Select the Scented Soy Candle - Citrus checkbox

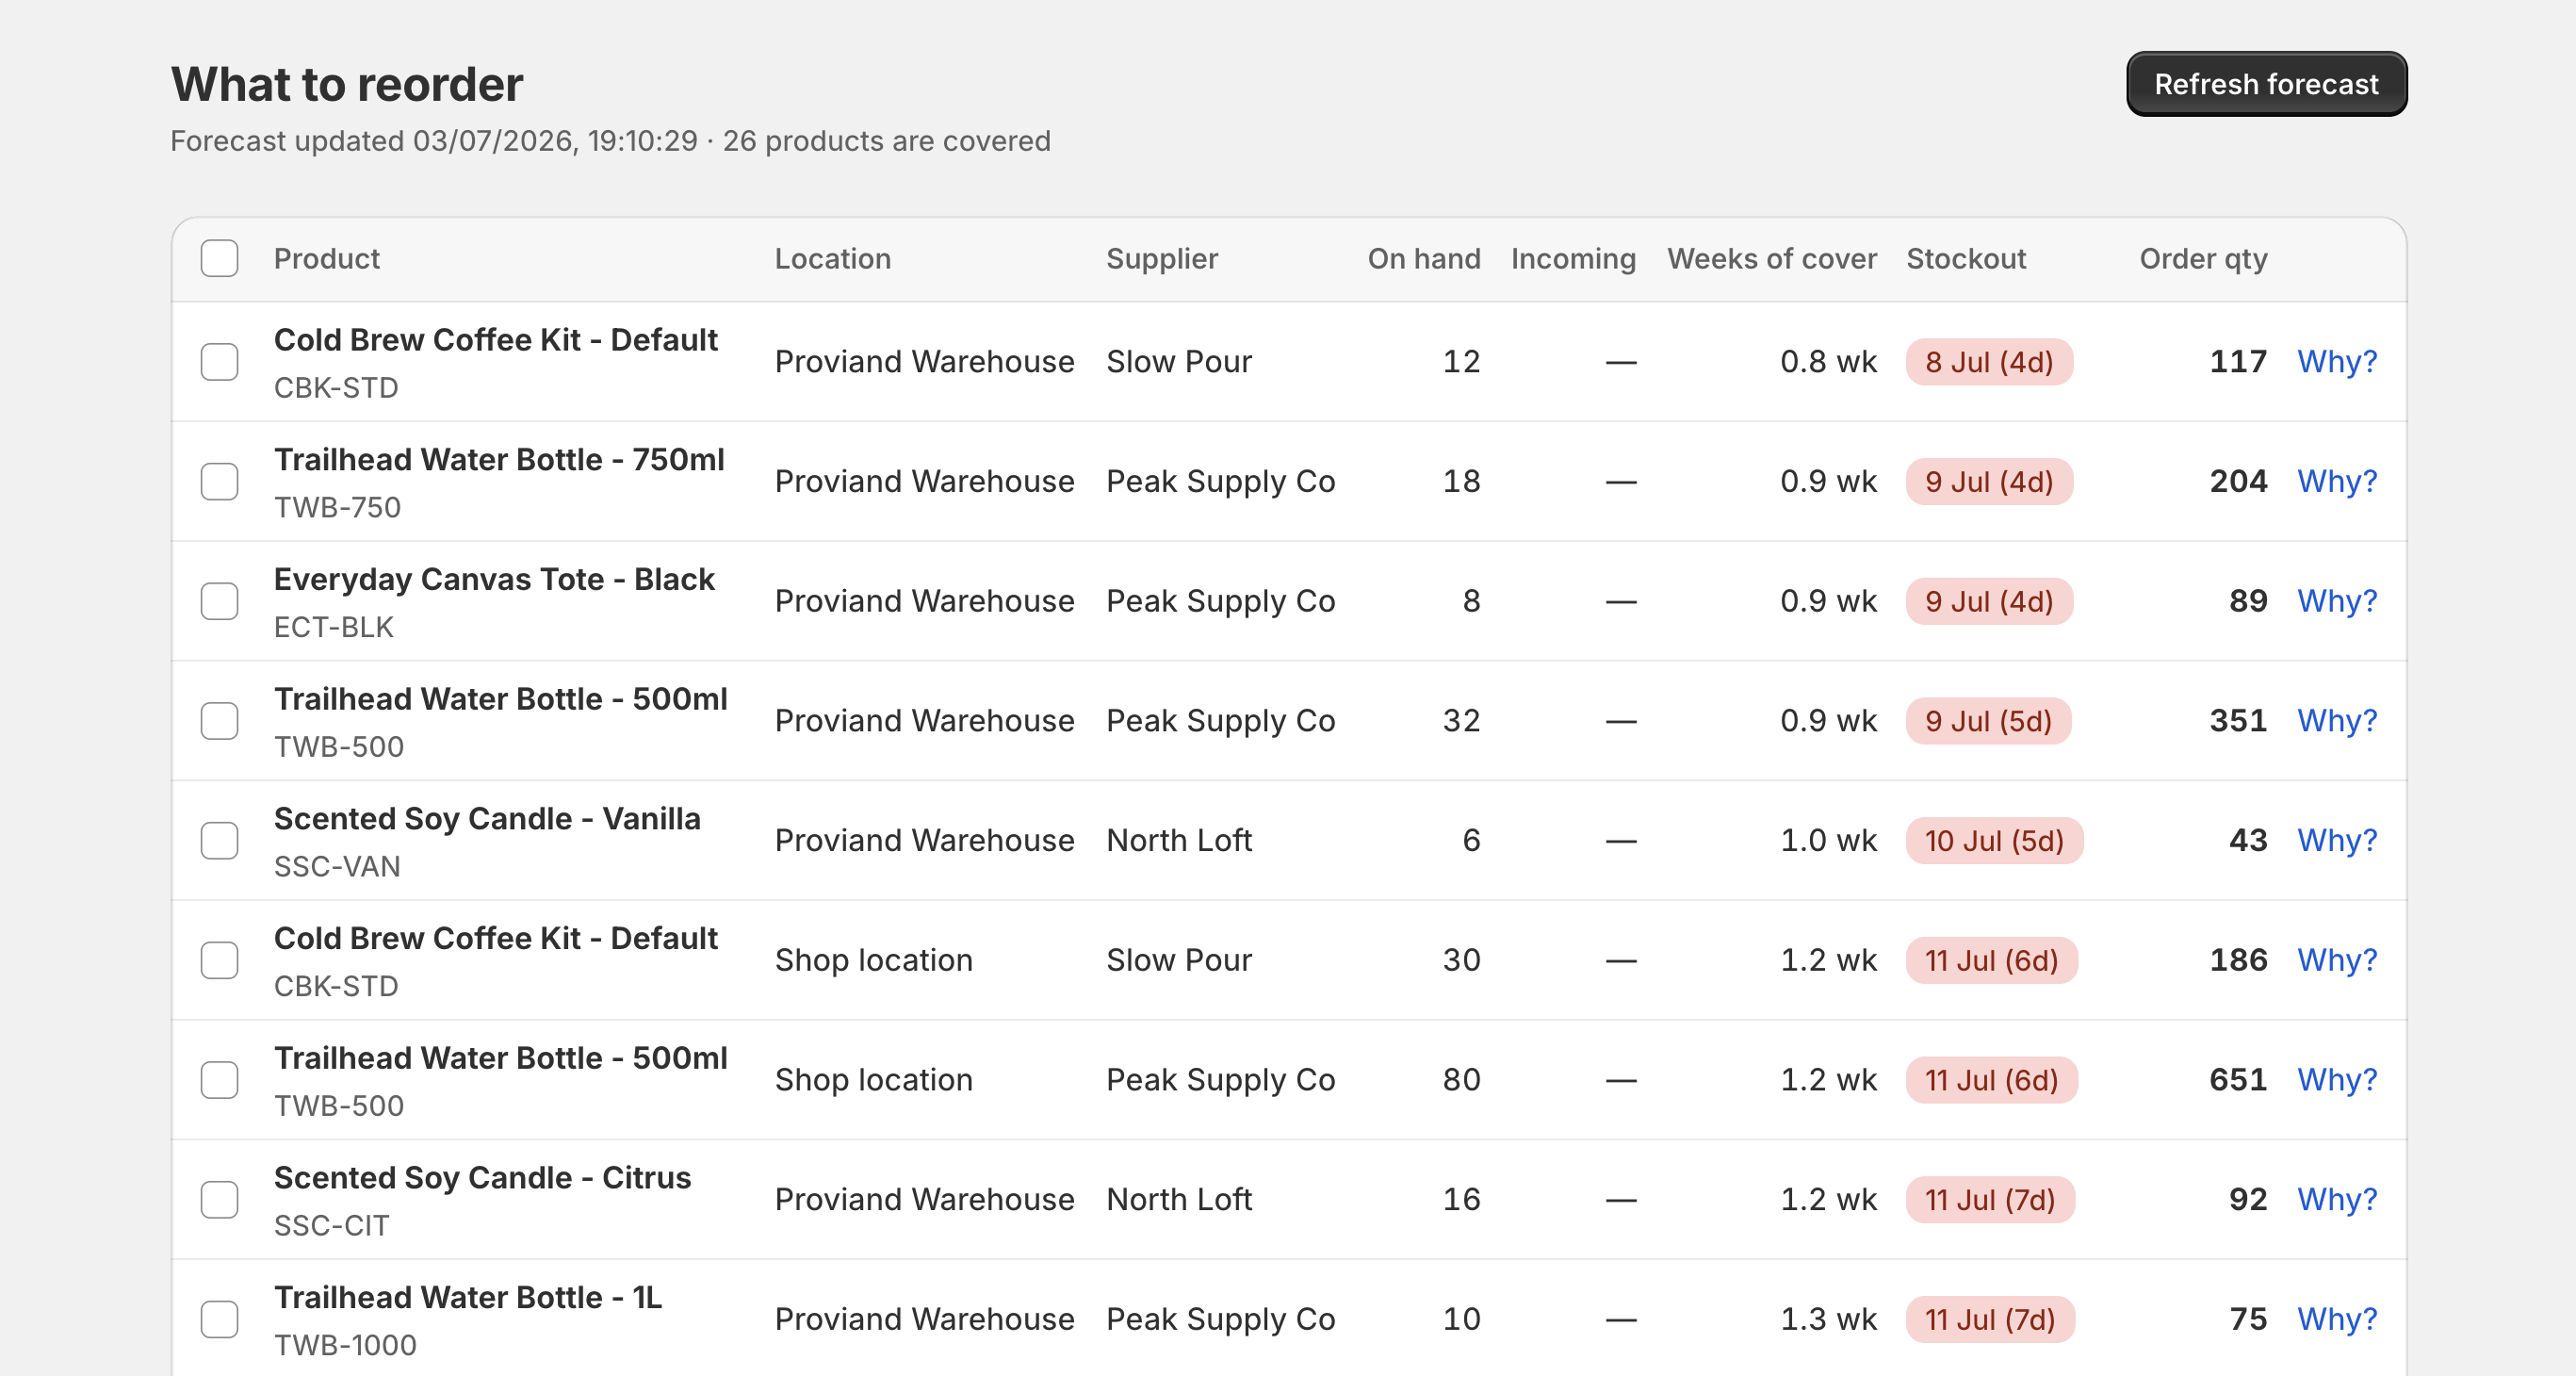(219, 1199)
